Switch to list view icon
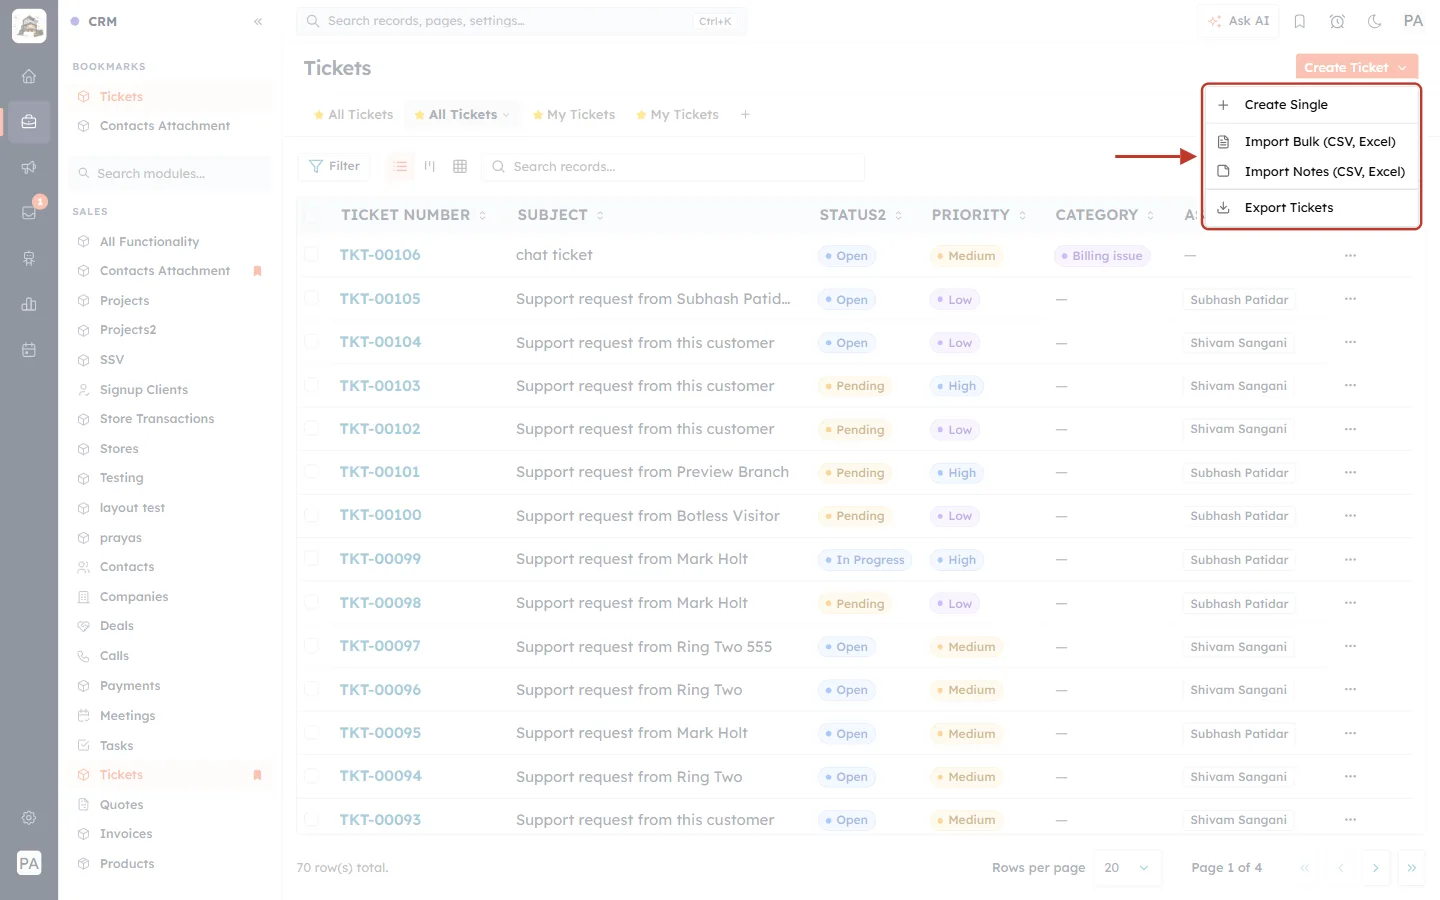Screen dimensions: 1440x900 point(400,166)
